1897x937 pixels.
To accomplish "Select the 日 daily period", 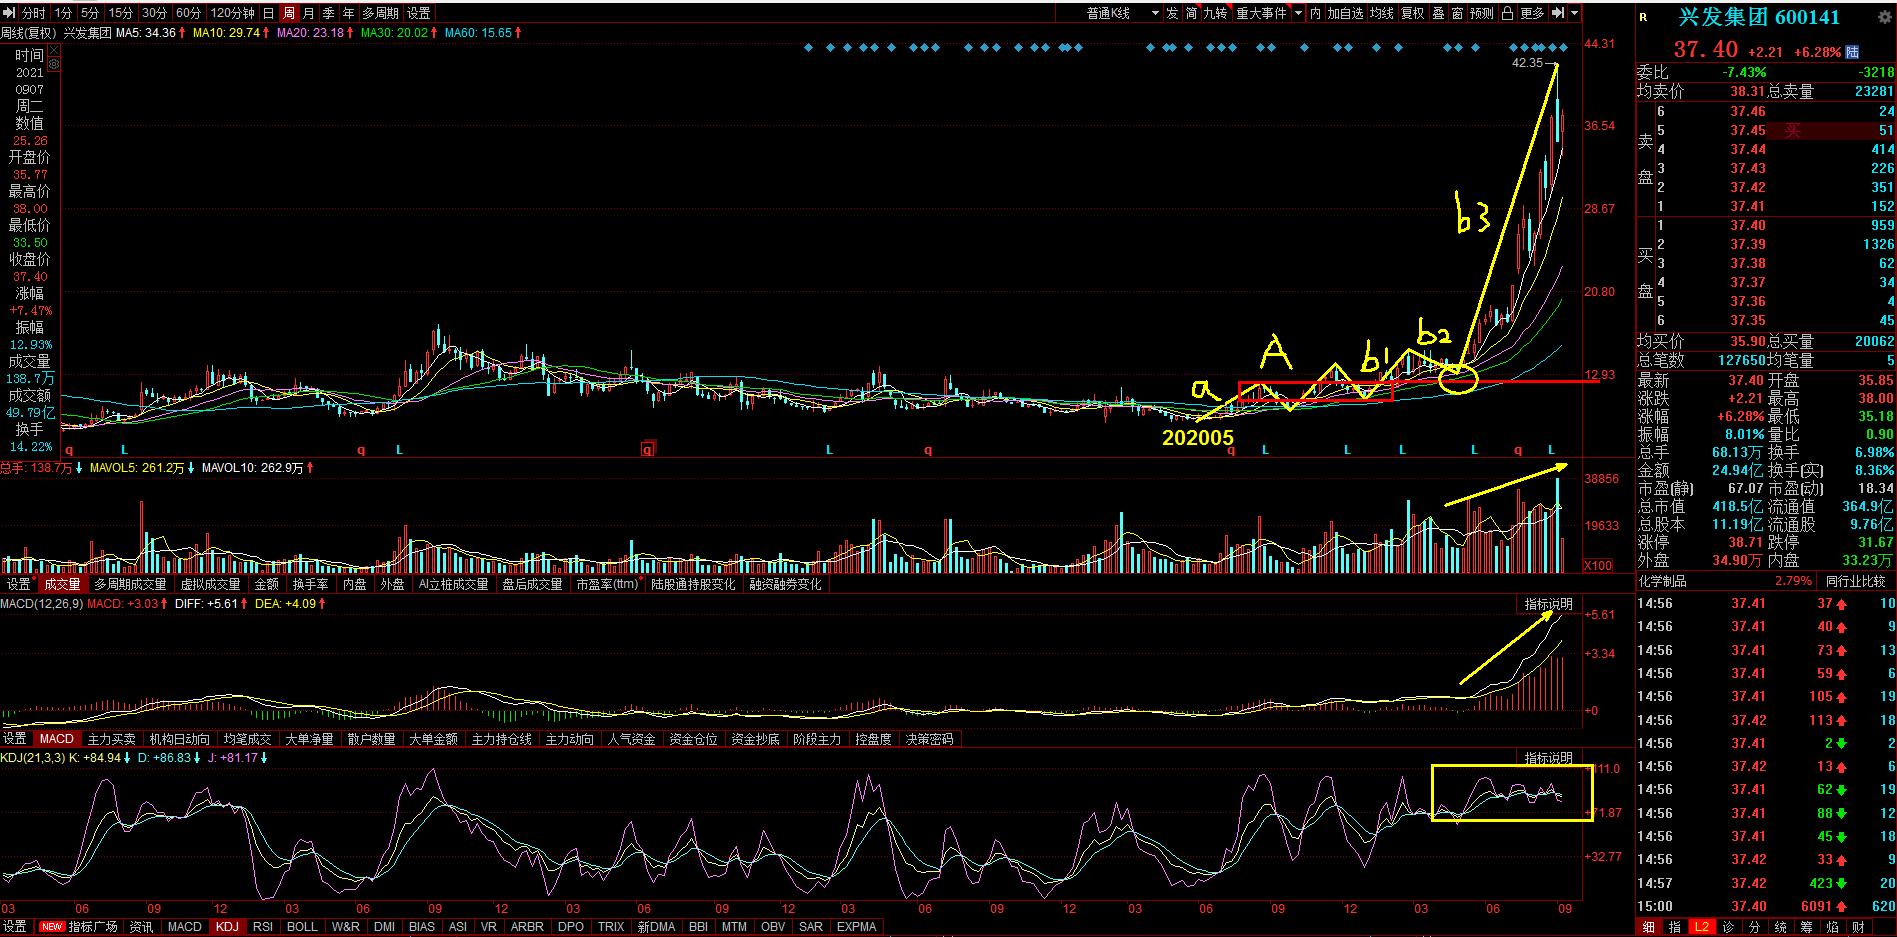I will (x=269, y=13).
